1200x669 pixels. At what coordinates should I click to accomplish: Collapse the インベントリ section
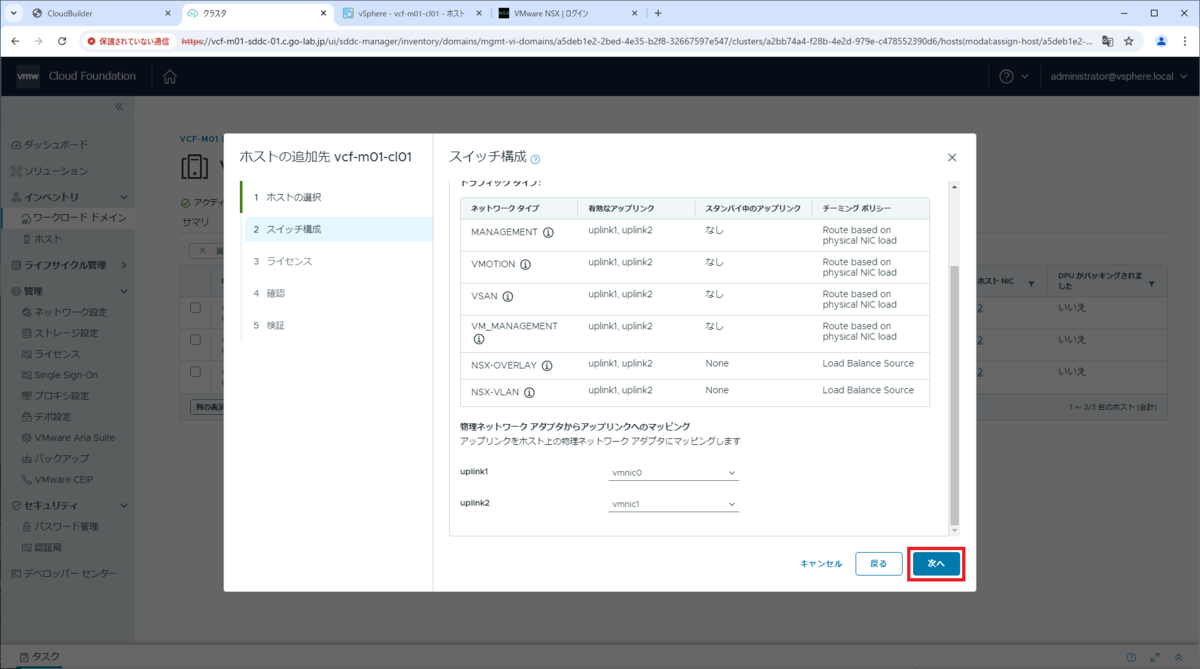click(124, 197)
